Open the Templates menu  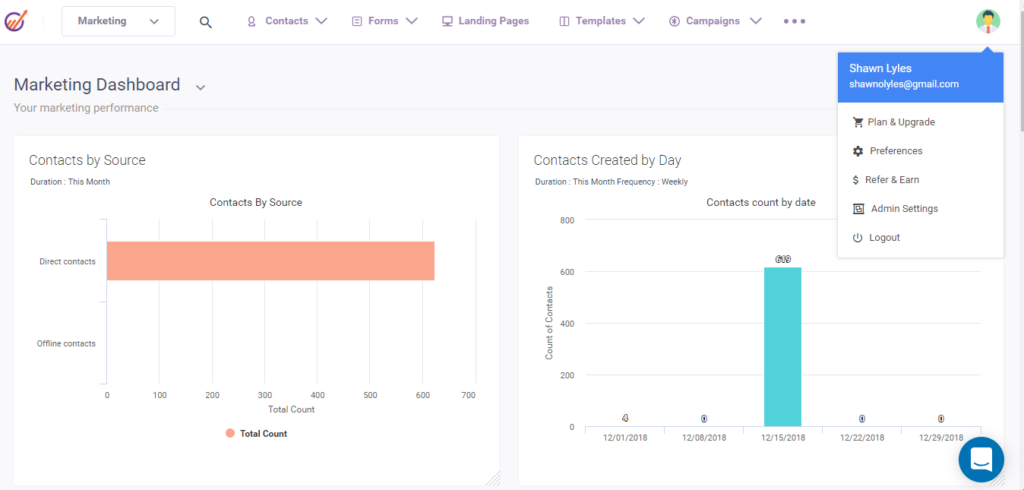click(601, 21)
